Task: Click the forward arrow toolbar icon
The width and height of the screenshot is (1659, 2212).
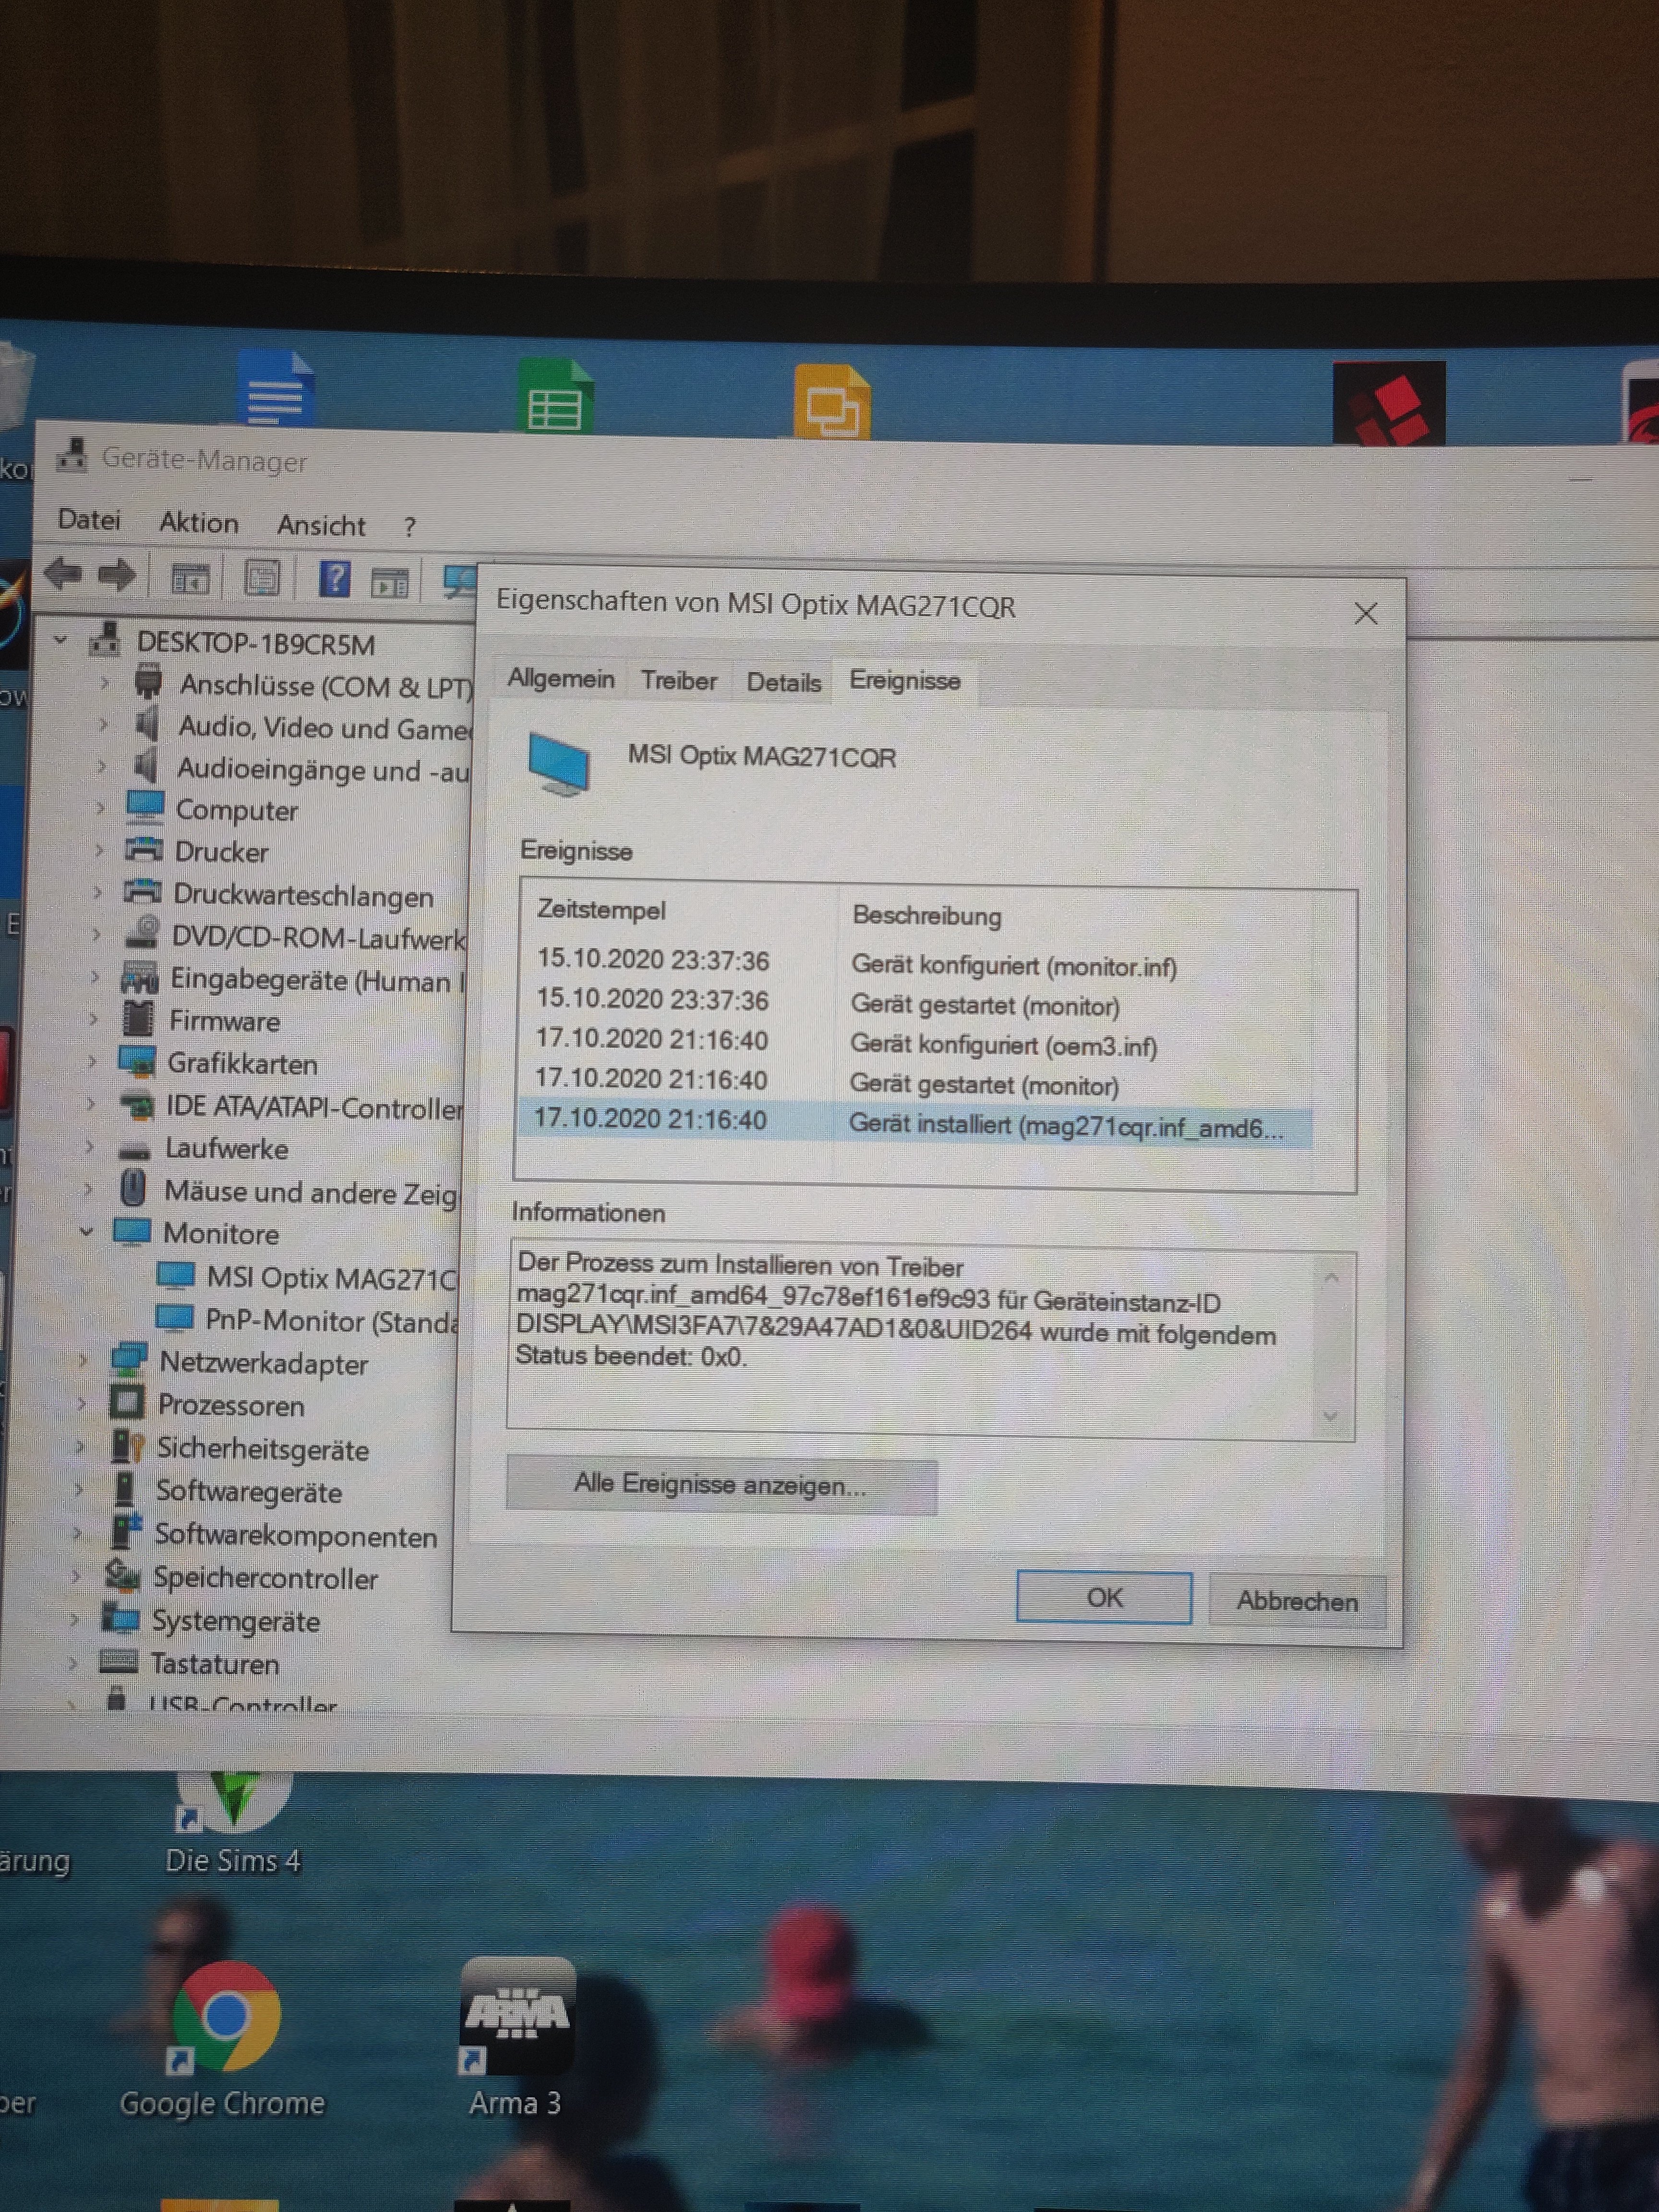Action: tap(117, 575)
